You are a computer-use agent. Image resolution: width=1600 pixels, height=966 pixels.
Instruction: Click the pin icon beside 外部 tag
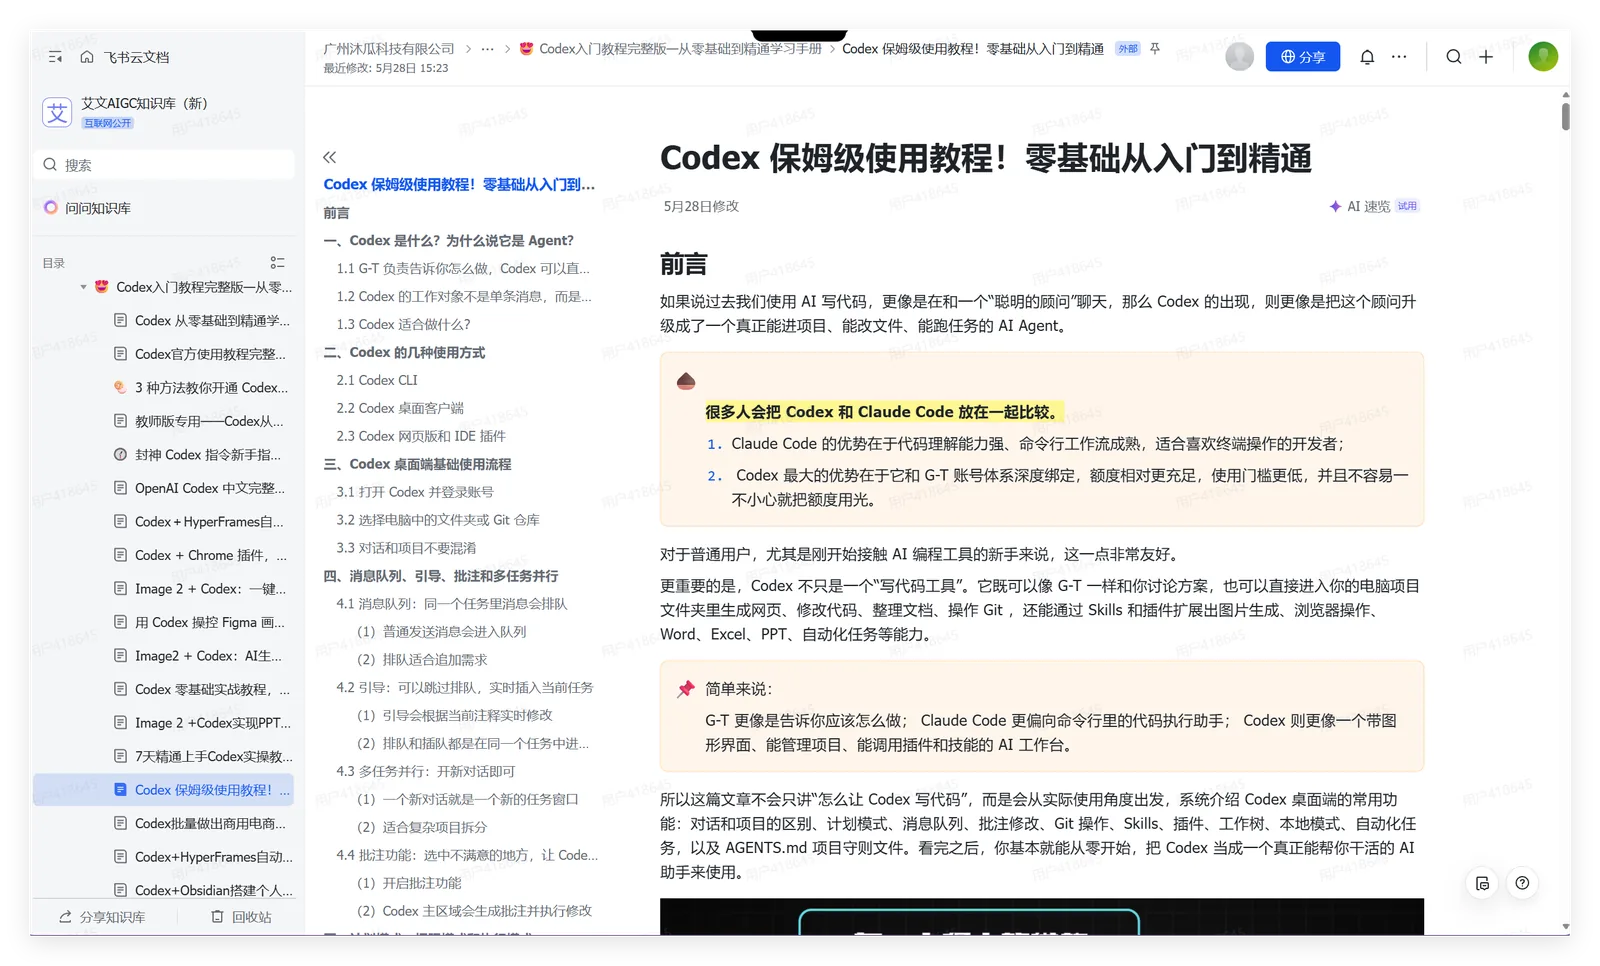(x=1155, y=48)
